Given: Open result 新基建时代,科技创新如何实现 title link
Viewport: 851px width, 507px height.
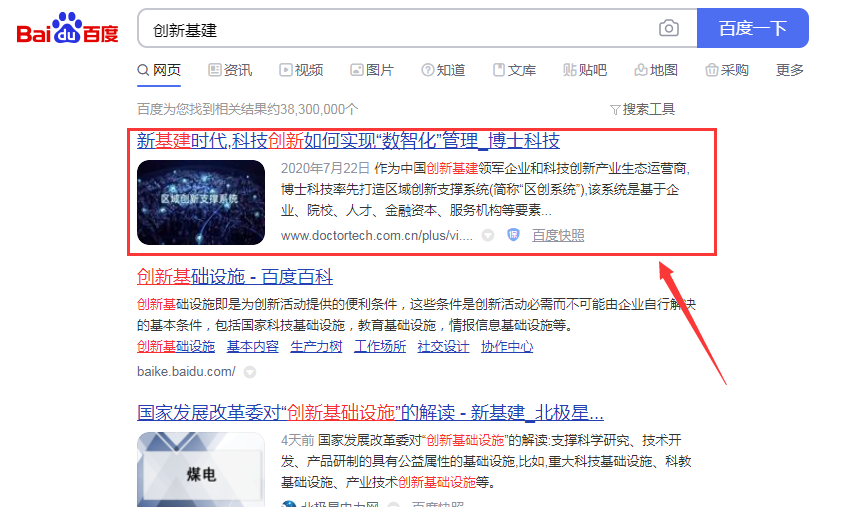Looking at the screenshot, I should (348, 141).
